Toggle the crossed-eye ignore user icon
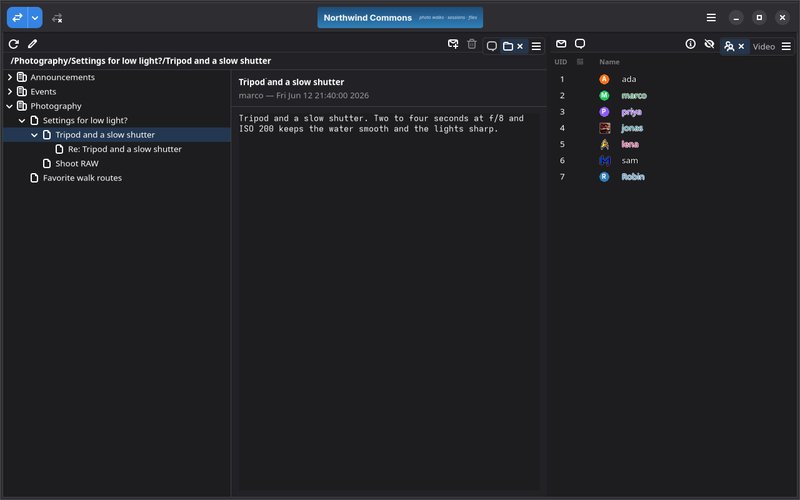The height and width of the screenshot is (500, 800). (x=709, y=44)
